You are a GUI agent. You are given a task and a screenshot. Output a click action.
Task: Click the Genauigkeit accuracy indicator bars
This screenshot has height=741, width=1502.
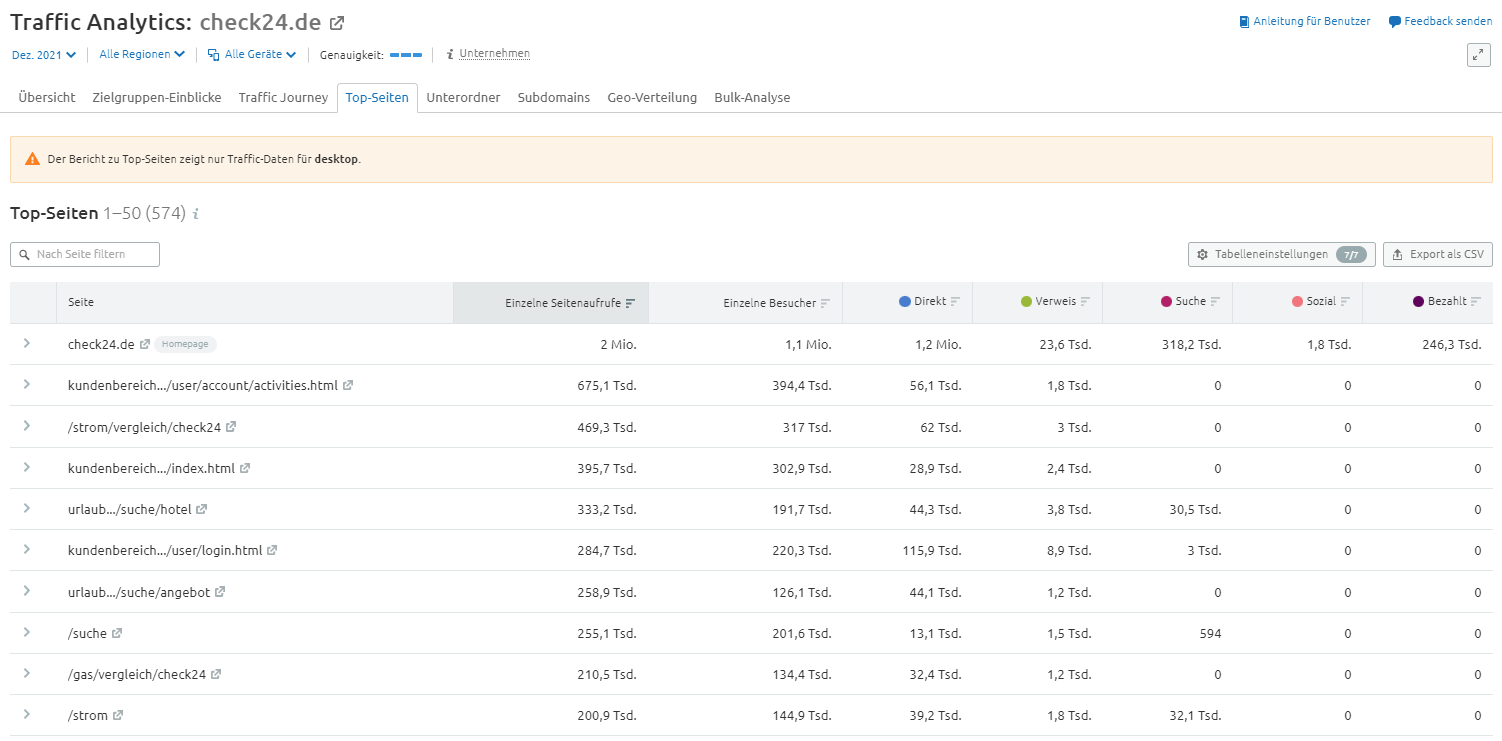coord(406,55)
